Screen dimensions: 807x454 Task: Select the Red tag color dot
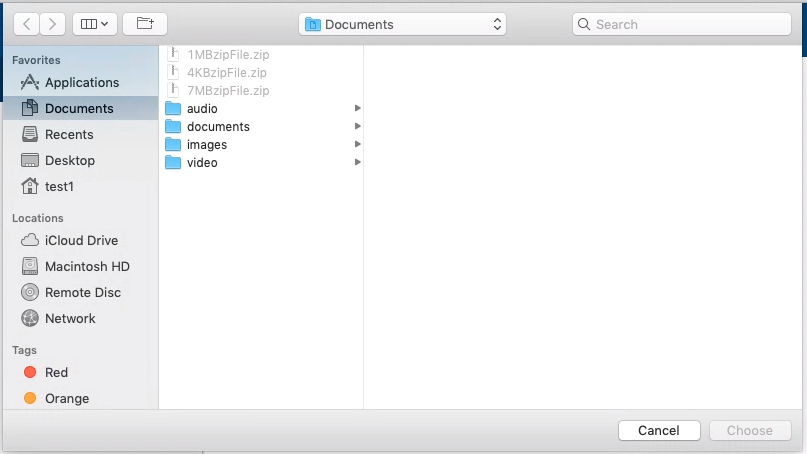point(30,372)
